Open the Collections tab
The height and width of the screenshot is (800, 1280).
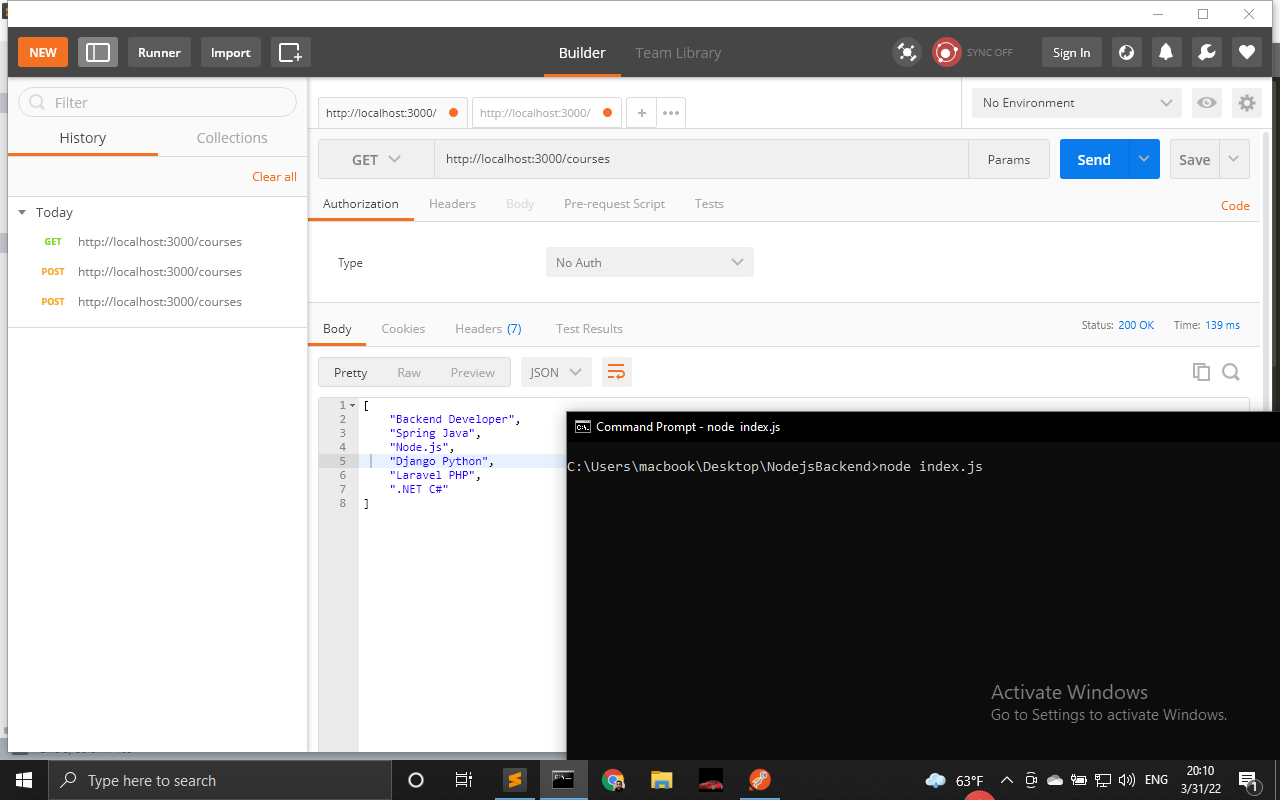click(232, 138)
